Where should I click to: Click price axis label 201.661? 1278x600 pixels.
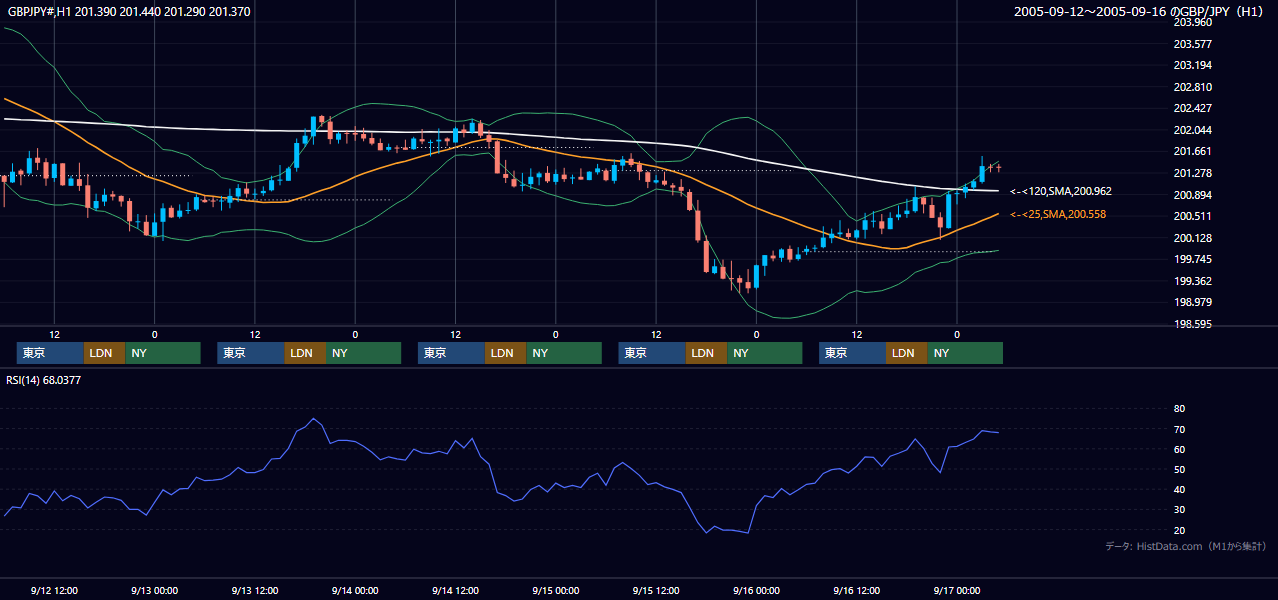click(1192, 152)
